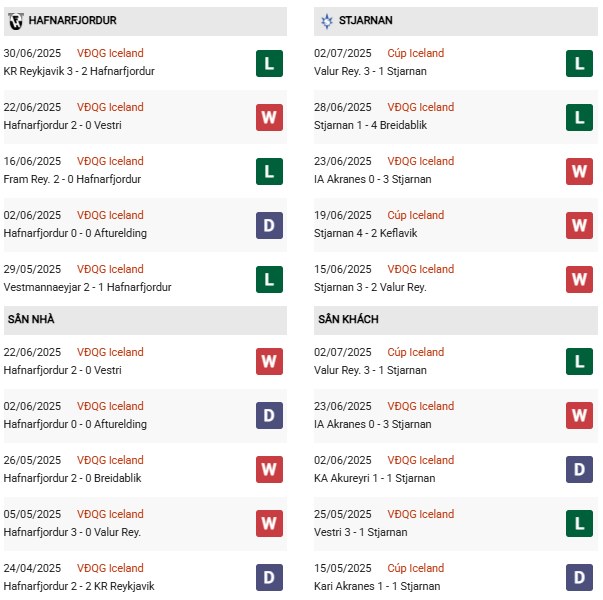Click W badge for Hafnarfjordur 2-0 Vestri in top section
Screen dimensions: 603x600
point(269,117)
